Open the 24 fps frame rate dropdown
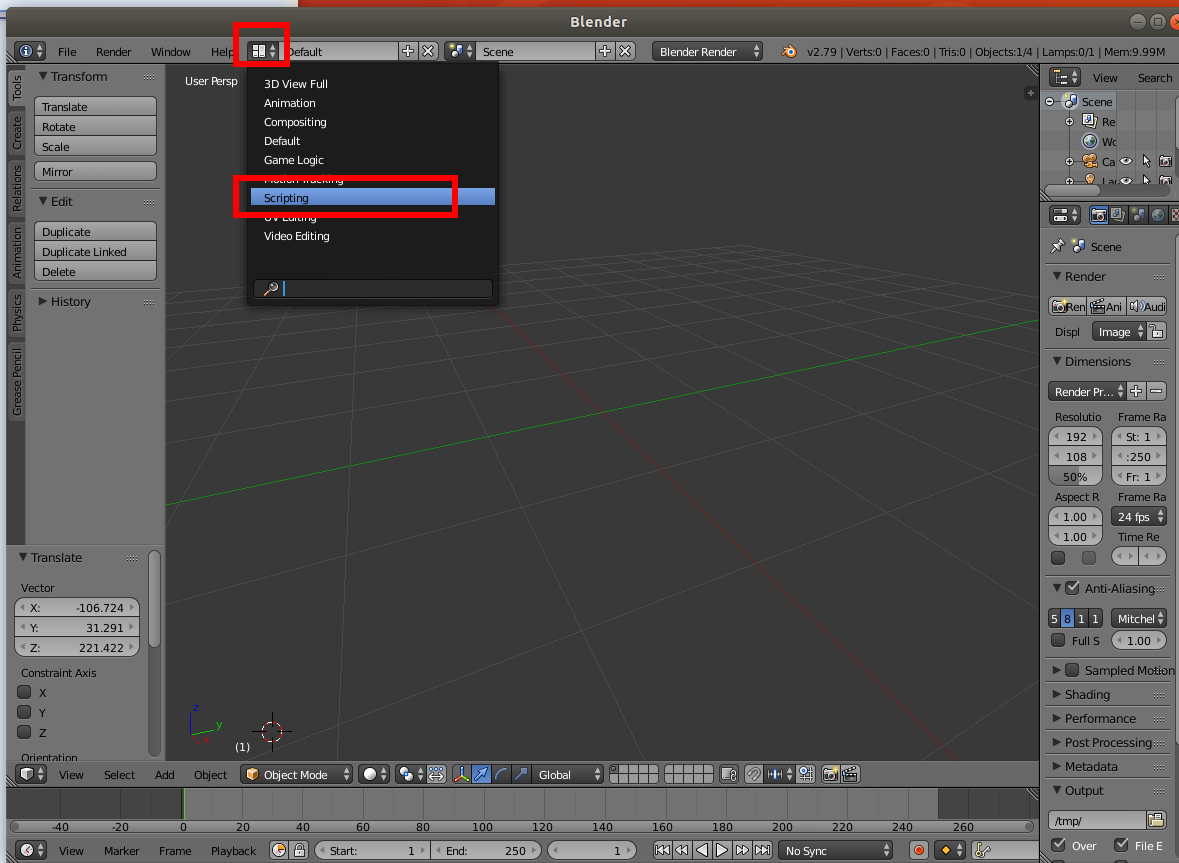This screenshot has height=863, width=1179. pos(1138,516)
